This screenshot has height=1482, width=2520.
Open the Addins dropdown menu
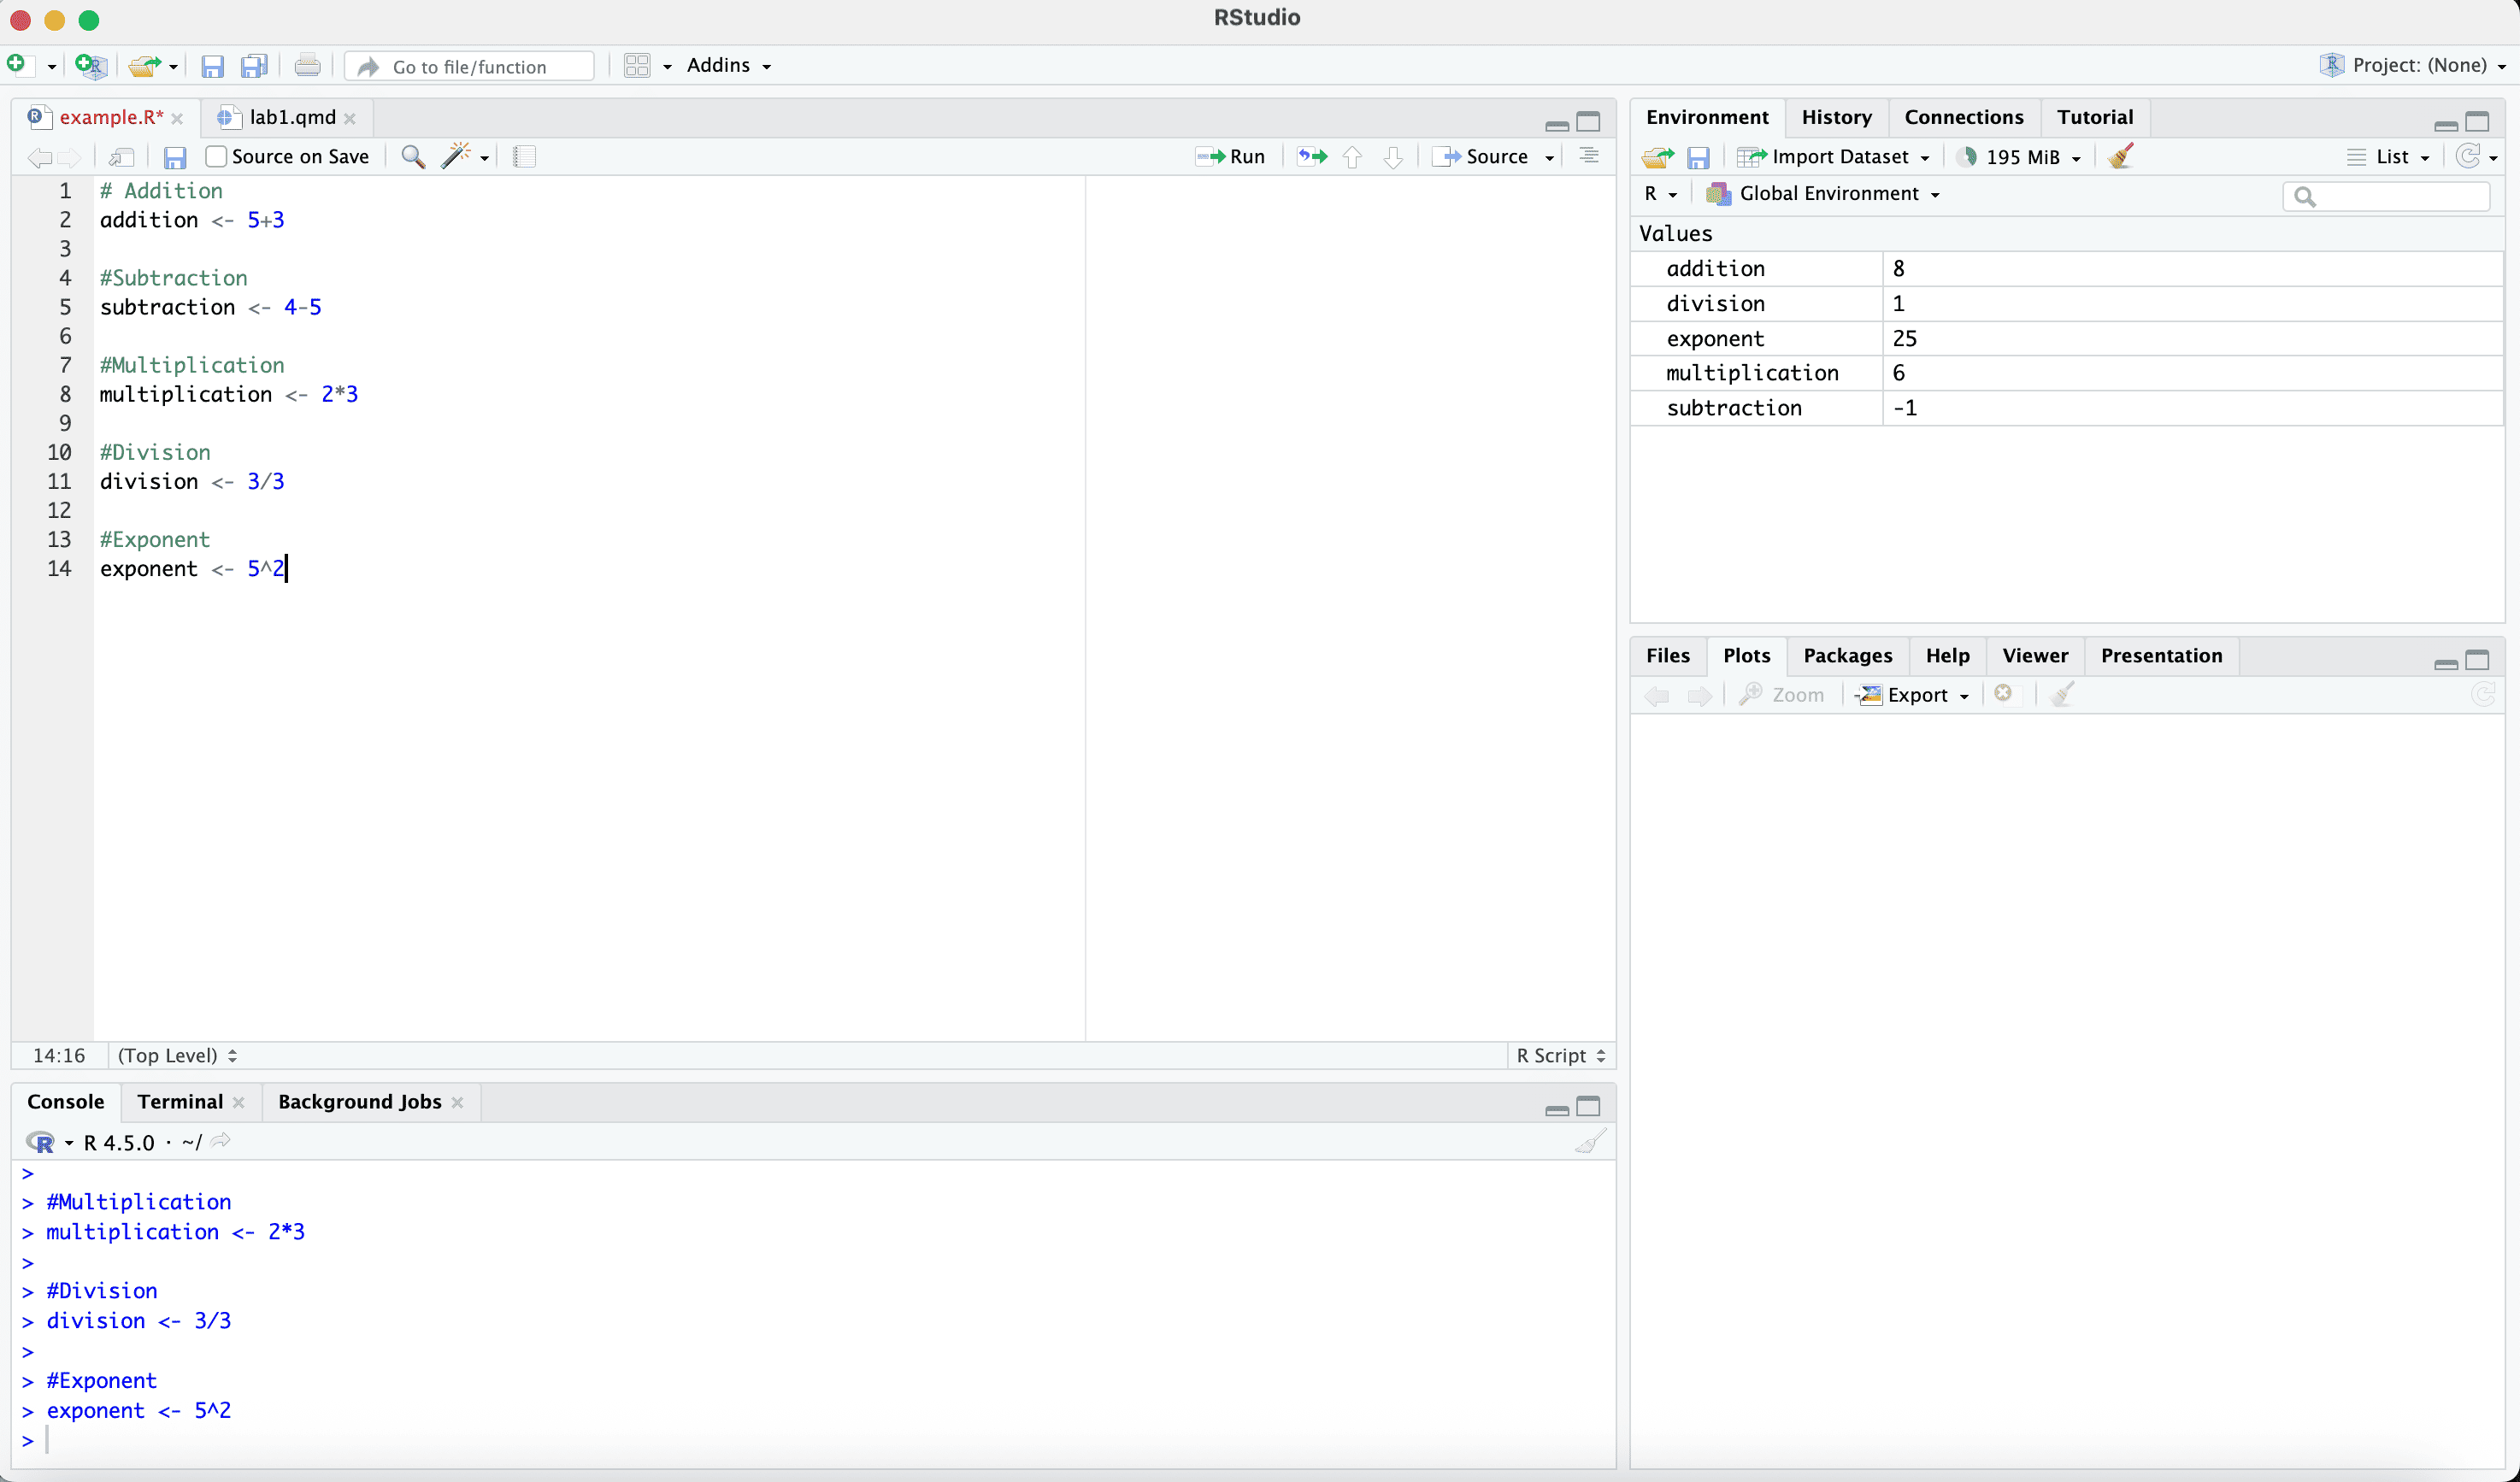click(728, 65)
